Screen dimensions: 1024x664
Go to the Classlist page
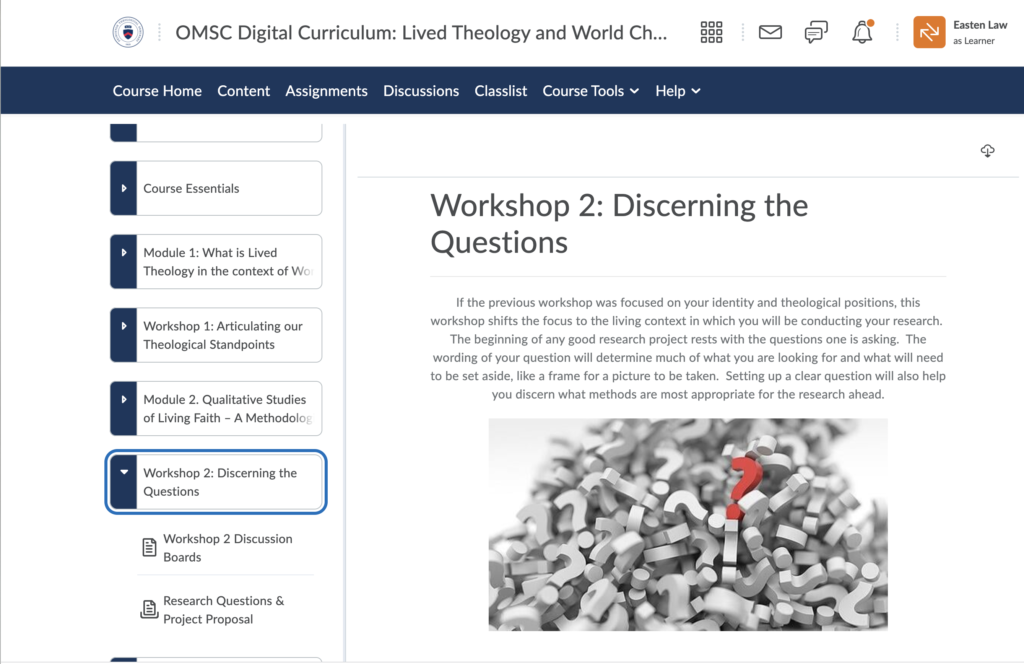500,90
